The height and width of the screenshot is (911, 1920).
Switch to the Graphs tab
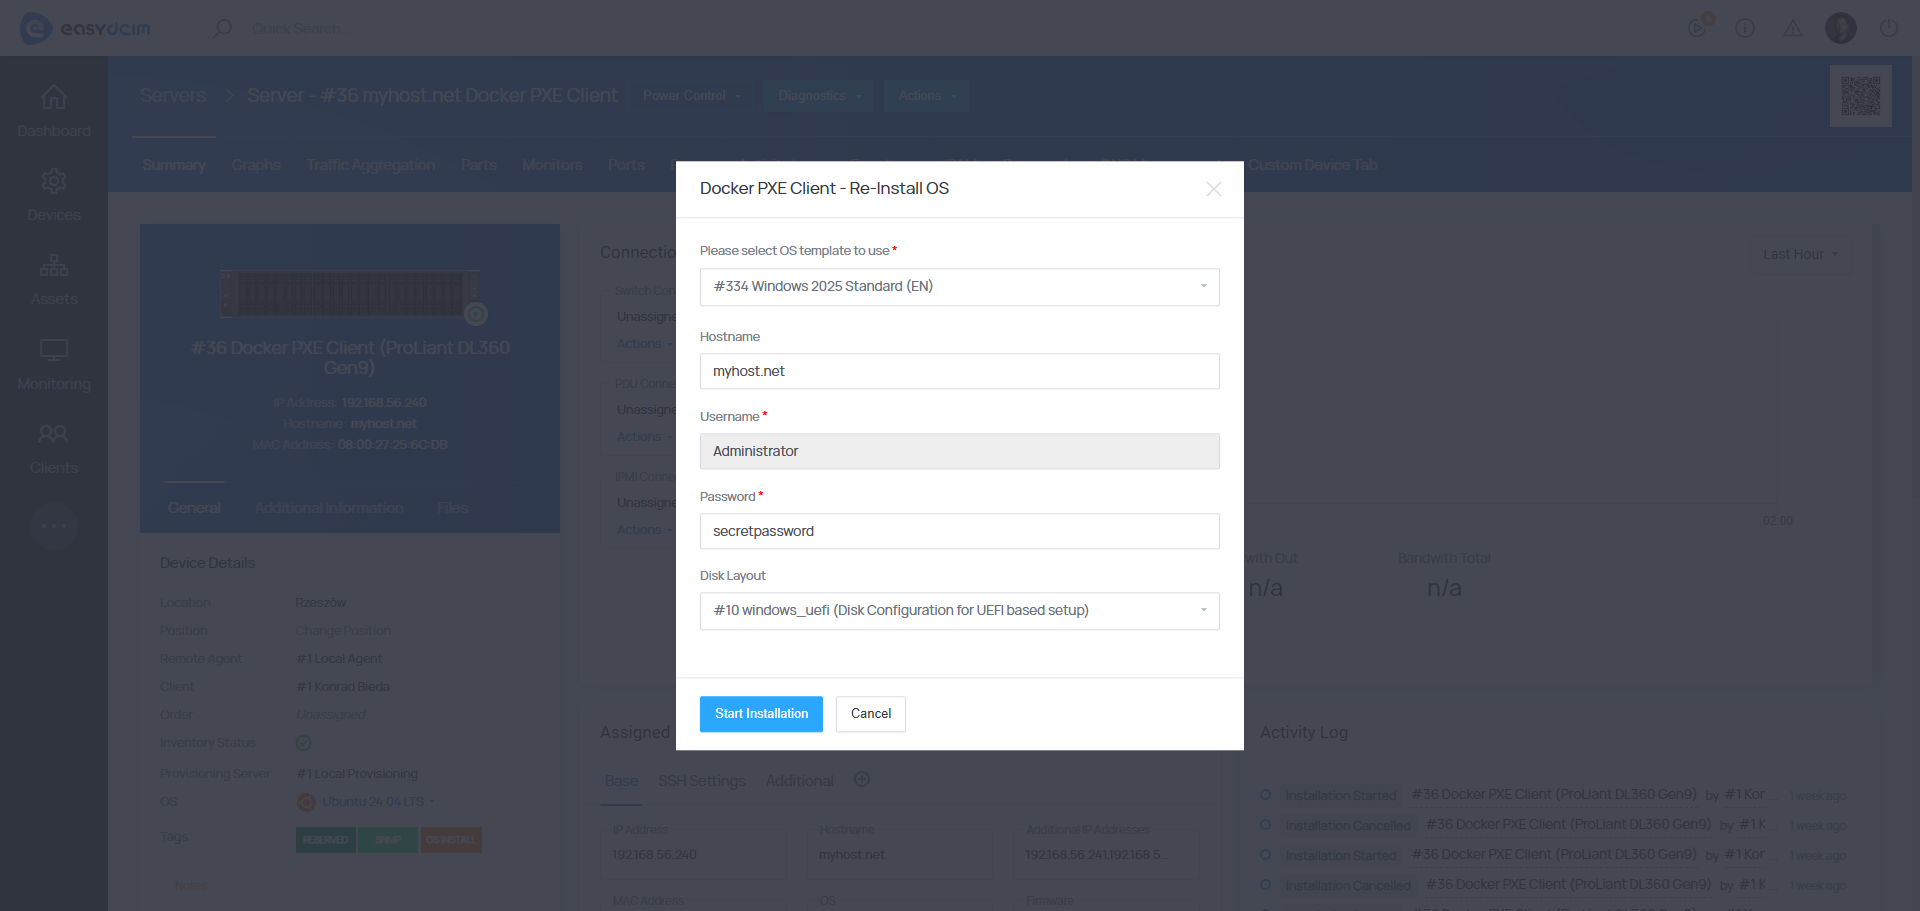(x=256, y=165)
